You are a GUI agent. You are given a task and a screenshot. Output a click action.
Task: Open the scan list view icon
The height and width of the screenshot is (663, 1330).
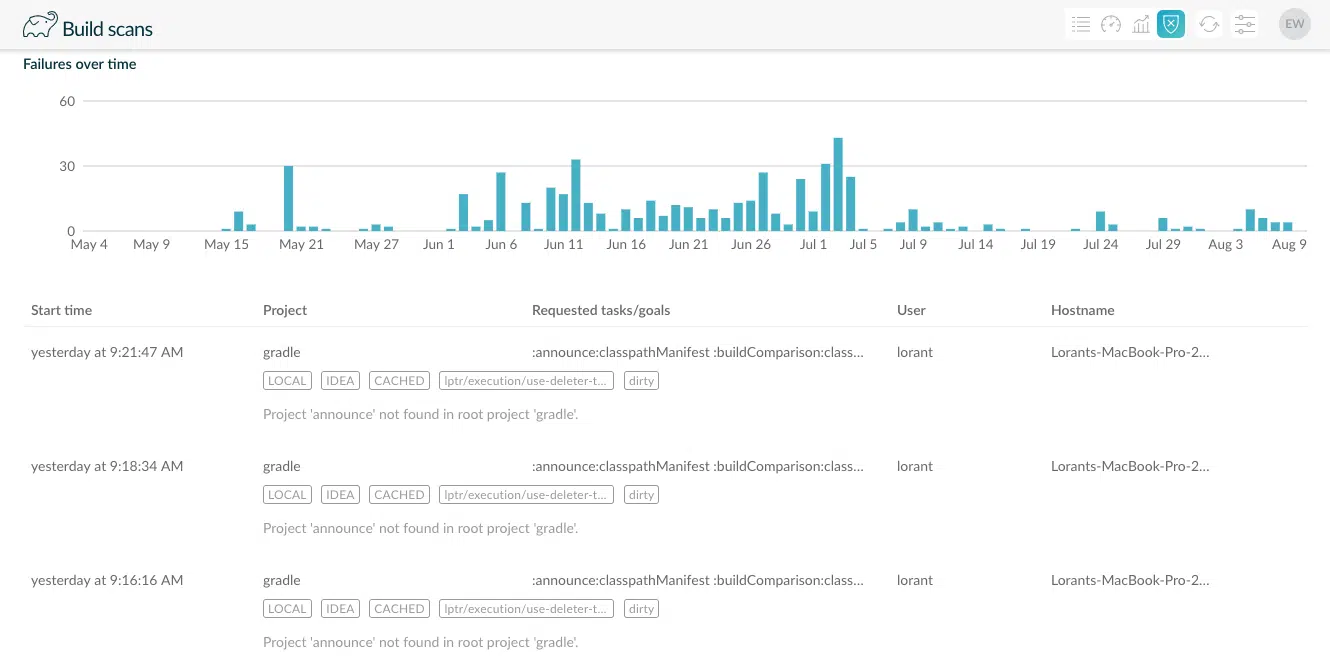coord(1080,25)
